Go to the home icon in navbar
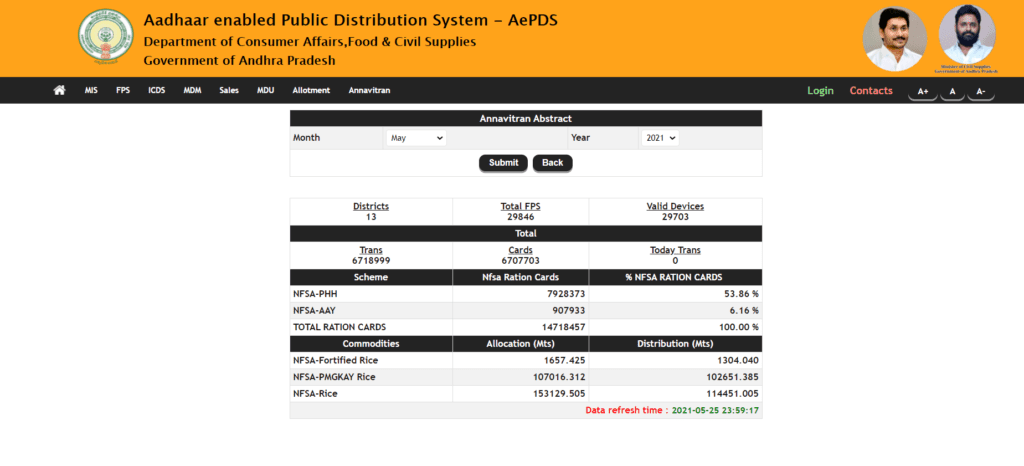Screen dimensions: 1024x466 [59, 90]
